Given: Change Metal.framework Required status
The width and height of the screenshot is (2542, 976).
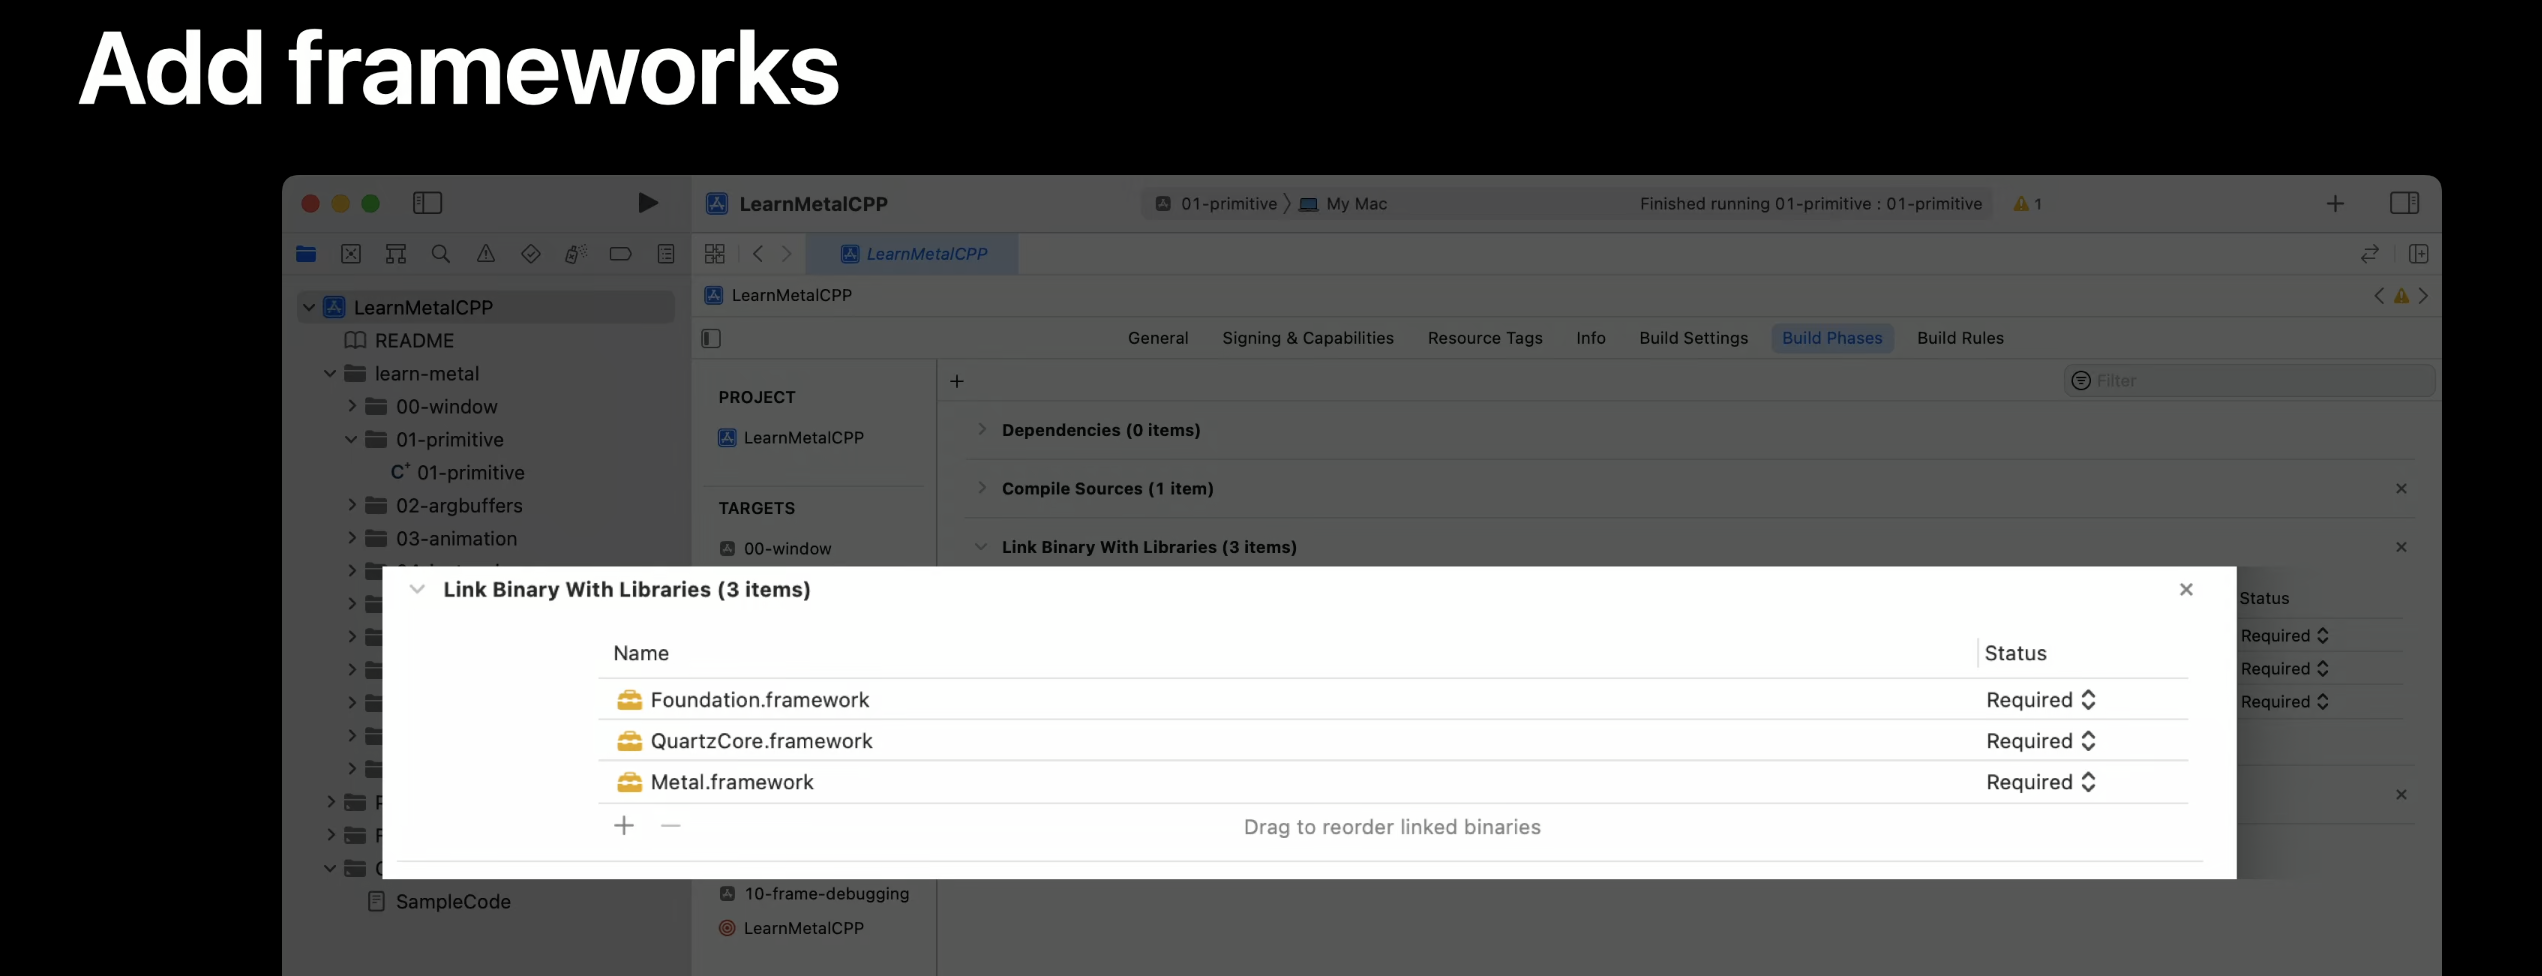Looking at the screenshot, I should click(x=2040, y=782).
